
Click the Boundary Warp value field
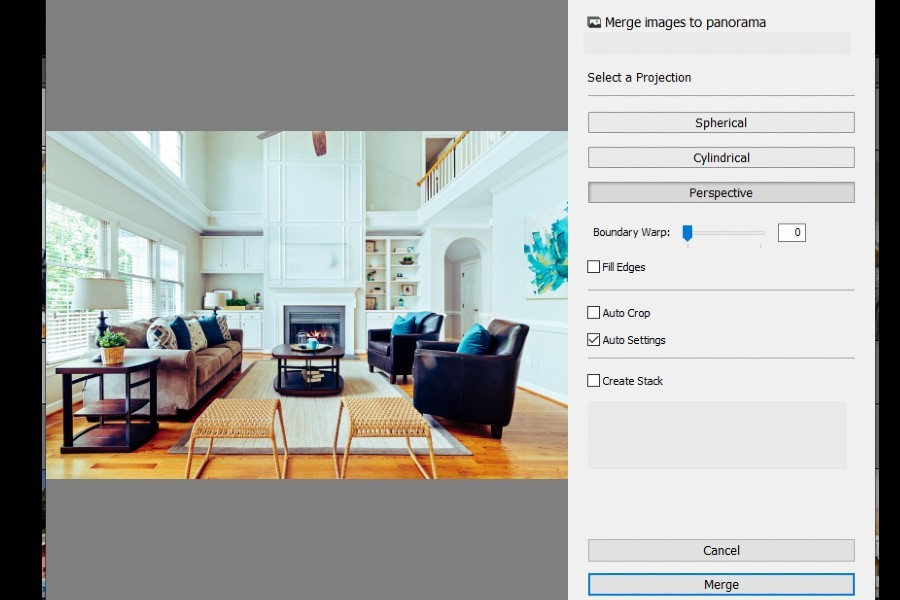click(x=792, y=233)
